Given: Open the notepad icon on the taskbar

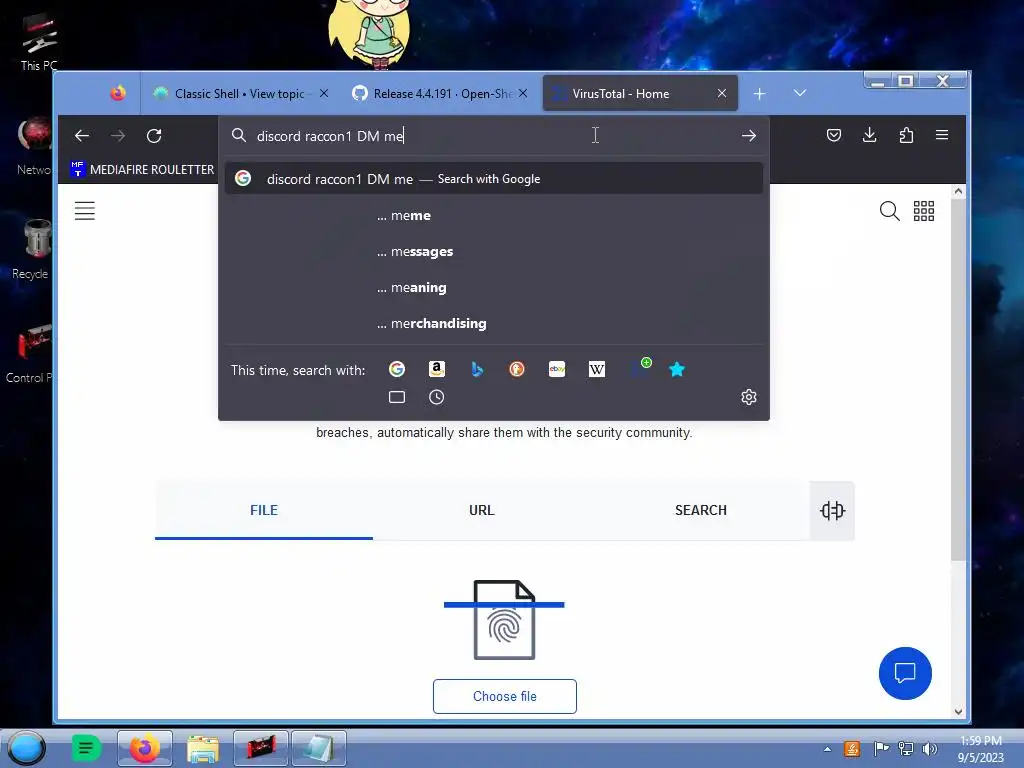Looking at the screenshot, I should click(x=318, y=748).
